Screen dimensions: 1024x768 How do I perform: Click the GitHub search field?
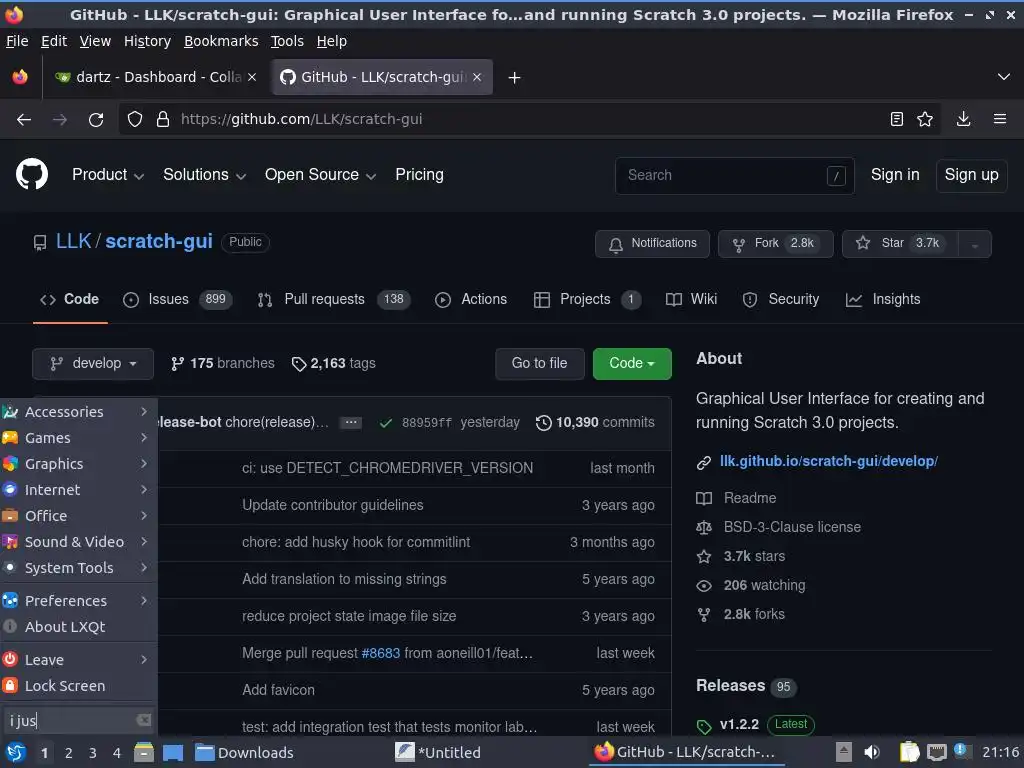734,176
